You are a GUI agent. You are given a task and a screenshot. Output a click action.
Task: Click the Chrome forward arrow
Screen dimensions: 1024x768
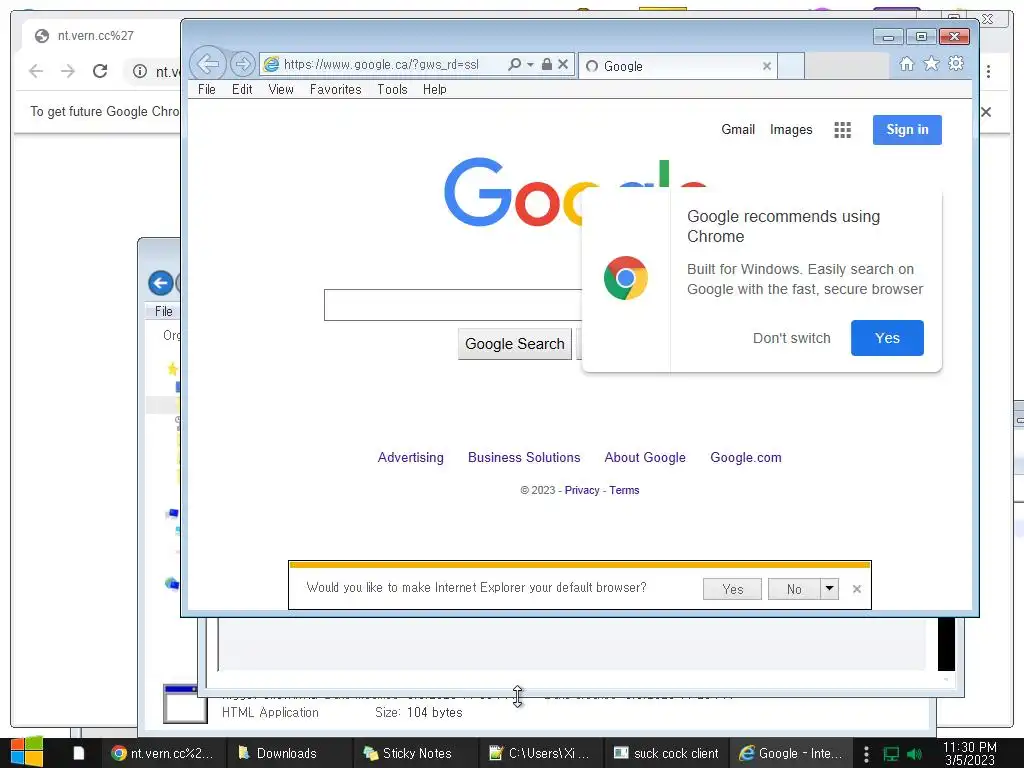67,71
